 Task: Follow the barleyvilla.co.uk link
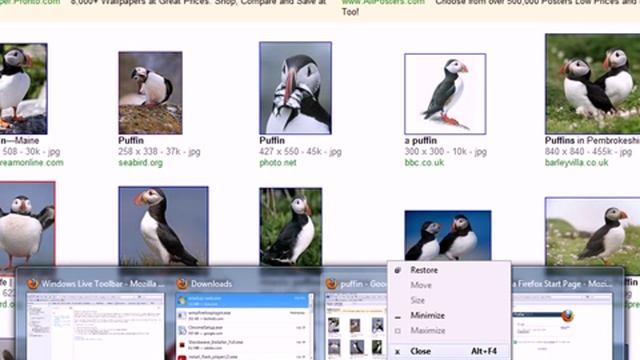click(576, 163)
